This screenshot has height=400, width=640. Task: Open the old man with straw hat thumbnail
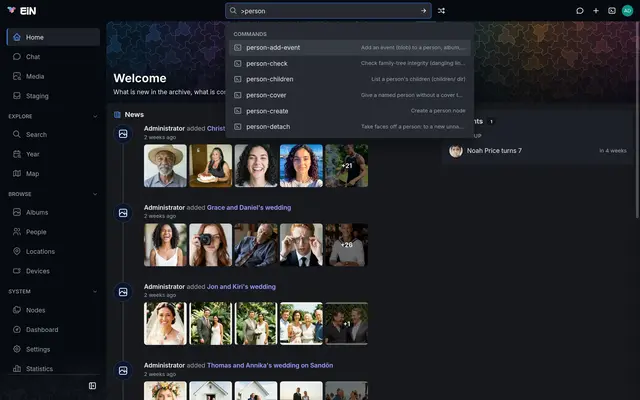click(165, 166)
